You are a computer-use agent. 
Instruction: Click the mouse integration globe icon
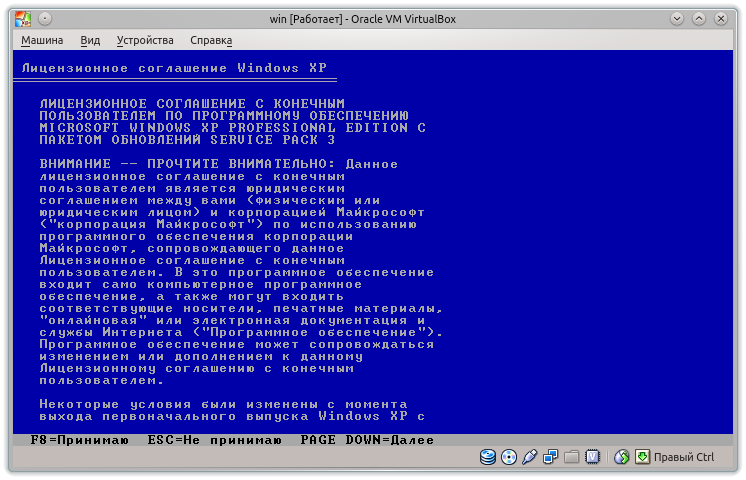coord(621,457)
